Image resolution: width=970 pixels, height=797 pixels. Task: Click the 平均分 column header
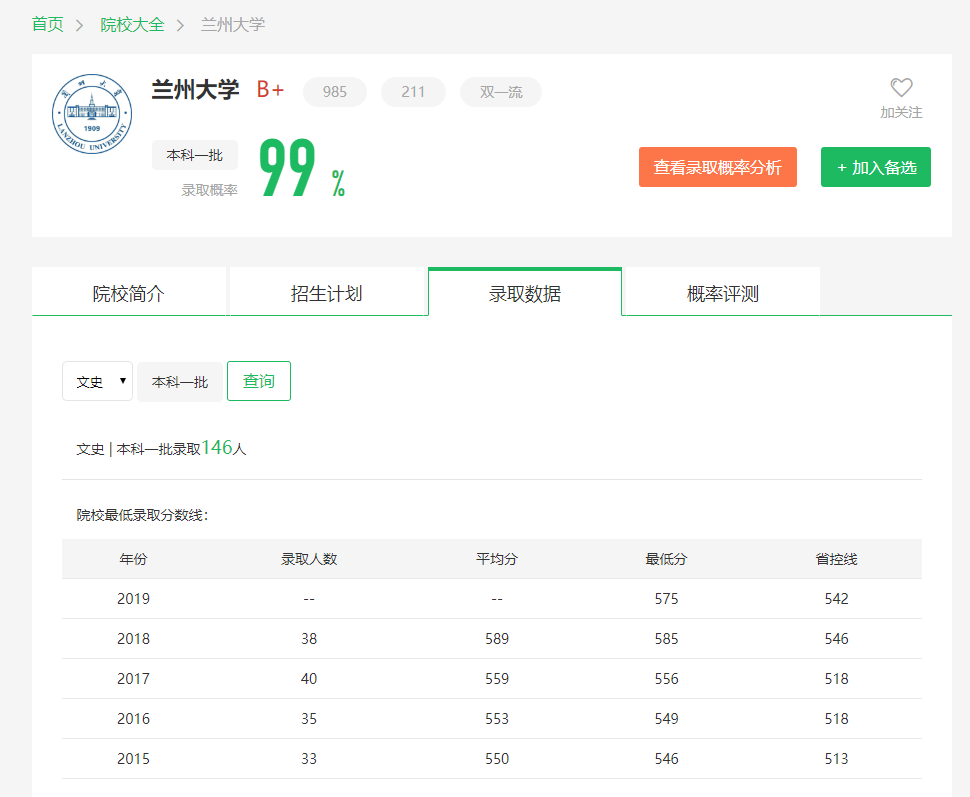tap(497, 559)
